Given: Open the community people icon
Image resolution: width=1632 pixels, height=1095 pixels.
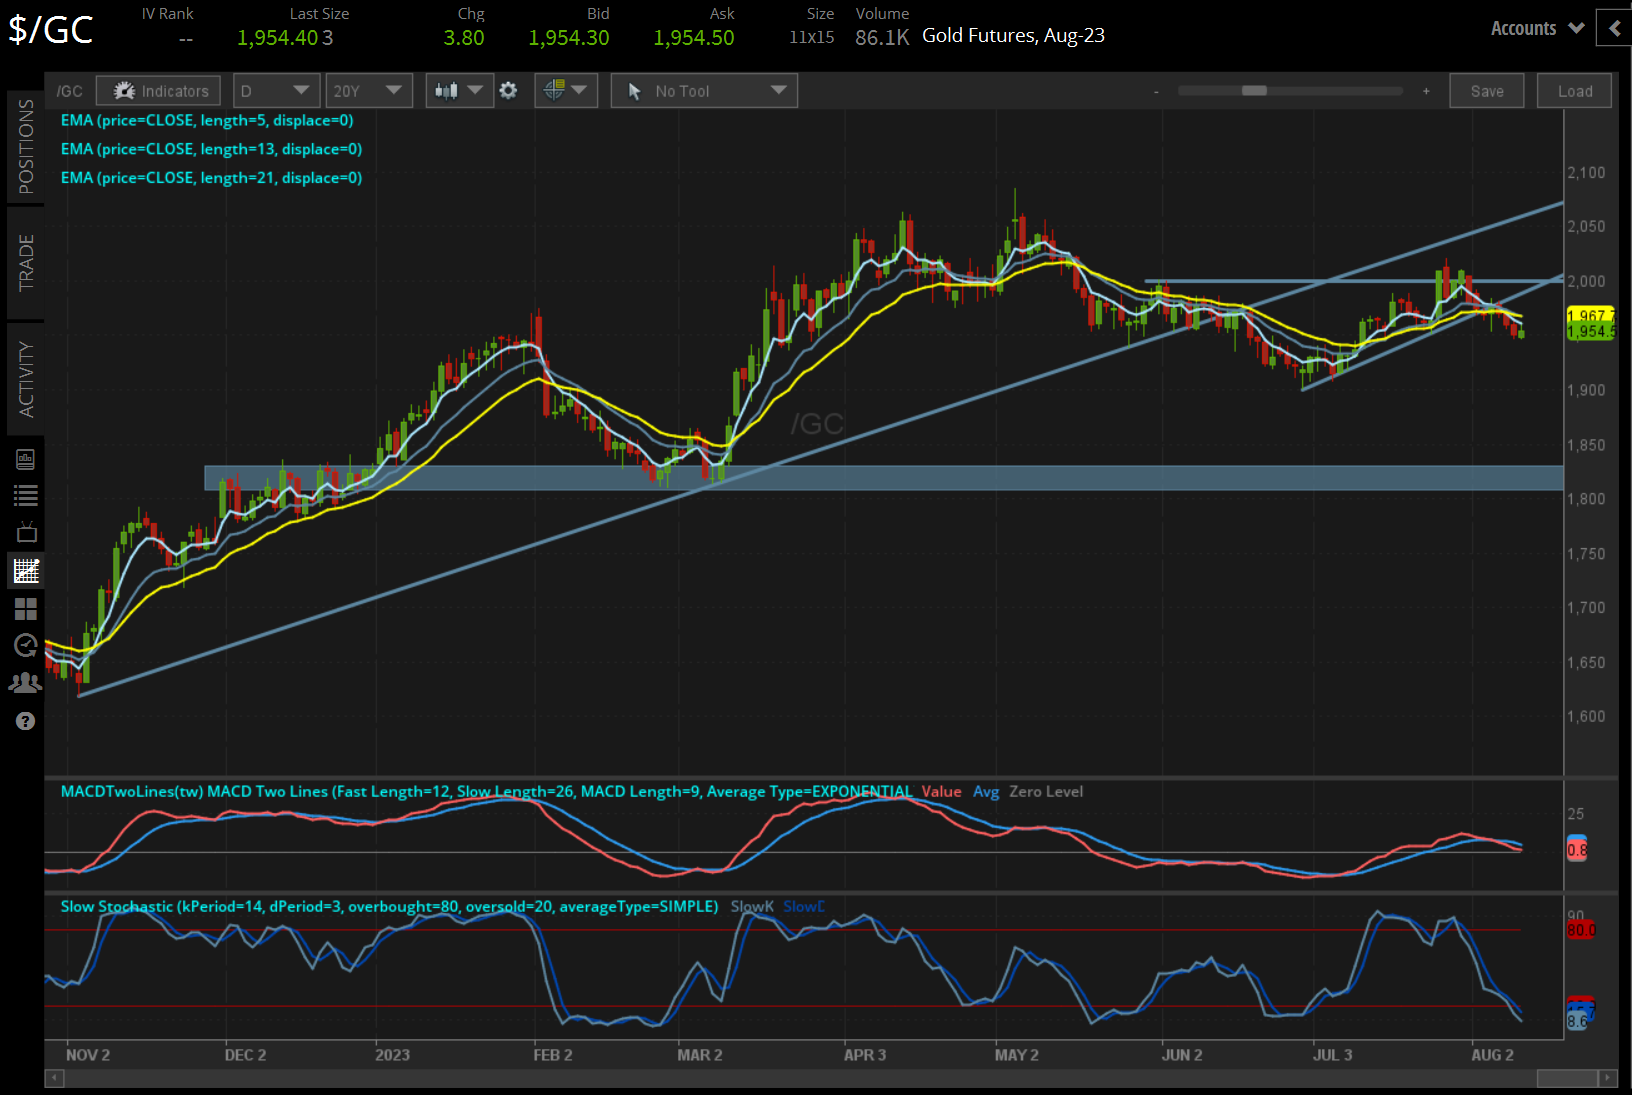Looking at the screenshot, I should click(x=26, y=683).
